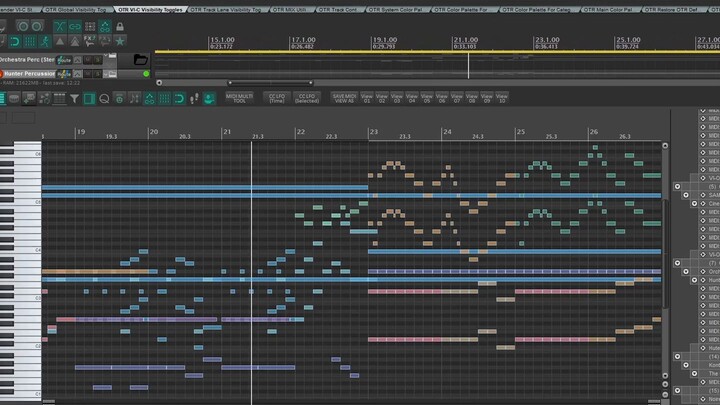Image resolution: width=720 pixels, height=405 pixels.
Task: Click the drum icon in the MIDI toolbar
Action: pos(14,98)
